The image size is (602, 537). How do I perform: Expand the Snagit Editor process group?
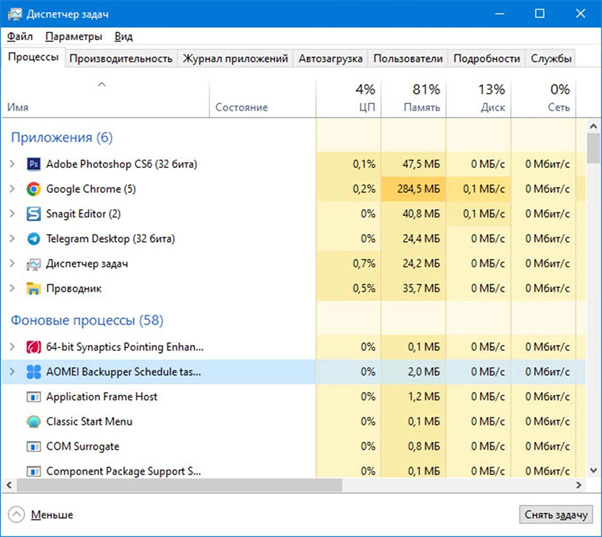[12, 214]
